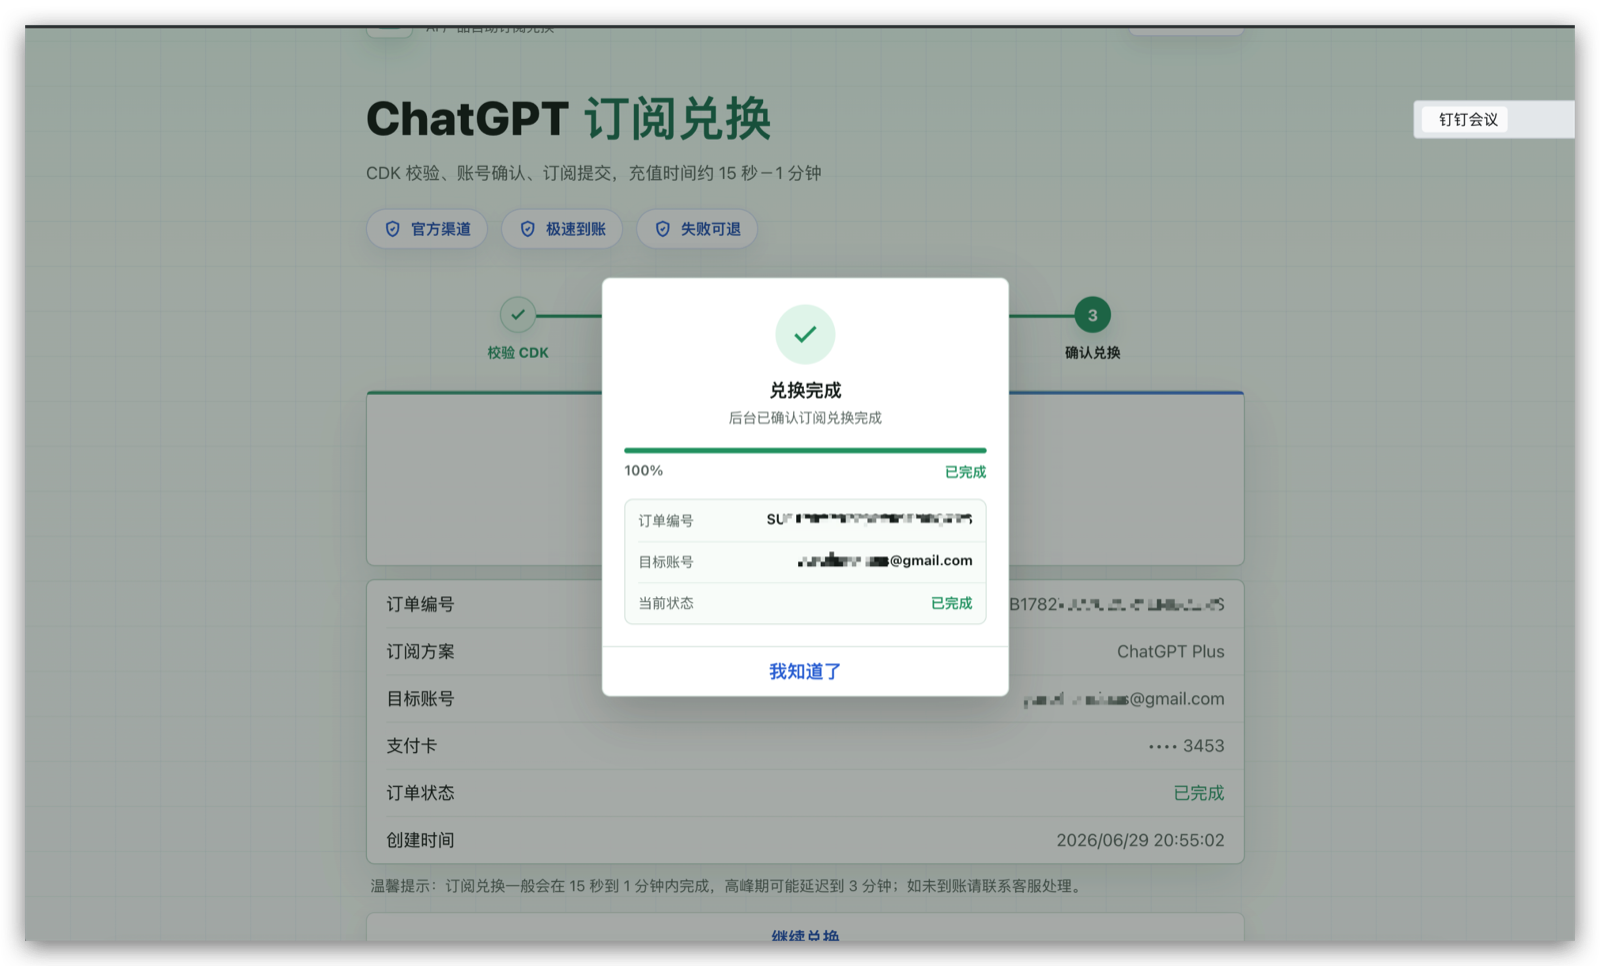
Task: Click 后台已确认订阅兑换完成 subtitle text
Action: 805,418
